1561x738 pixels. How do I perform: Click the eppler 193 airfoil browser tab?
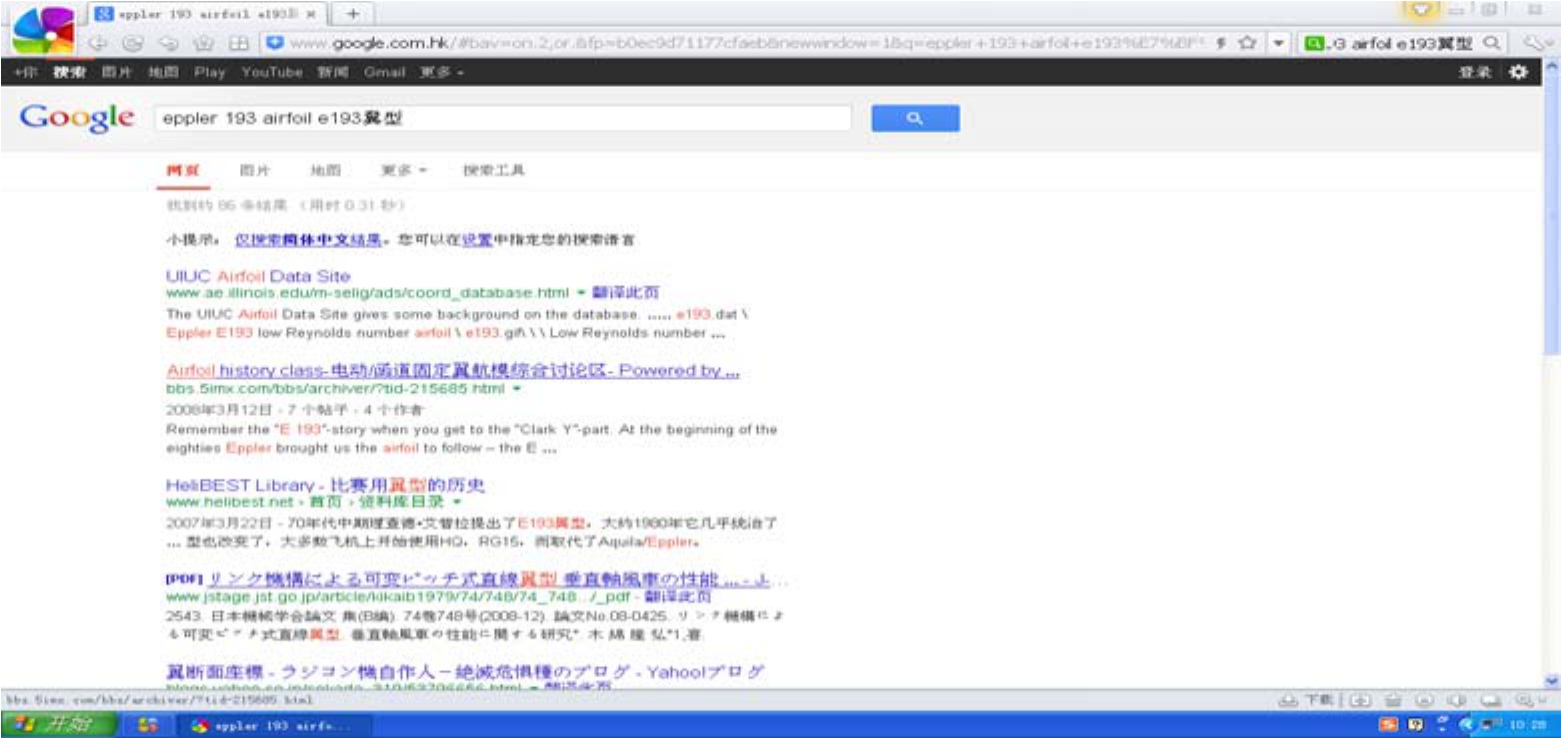207,14
